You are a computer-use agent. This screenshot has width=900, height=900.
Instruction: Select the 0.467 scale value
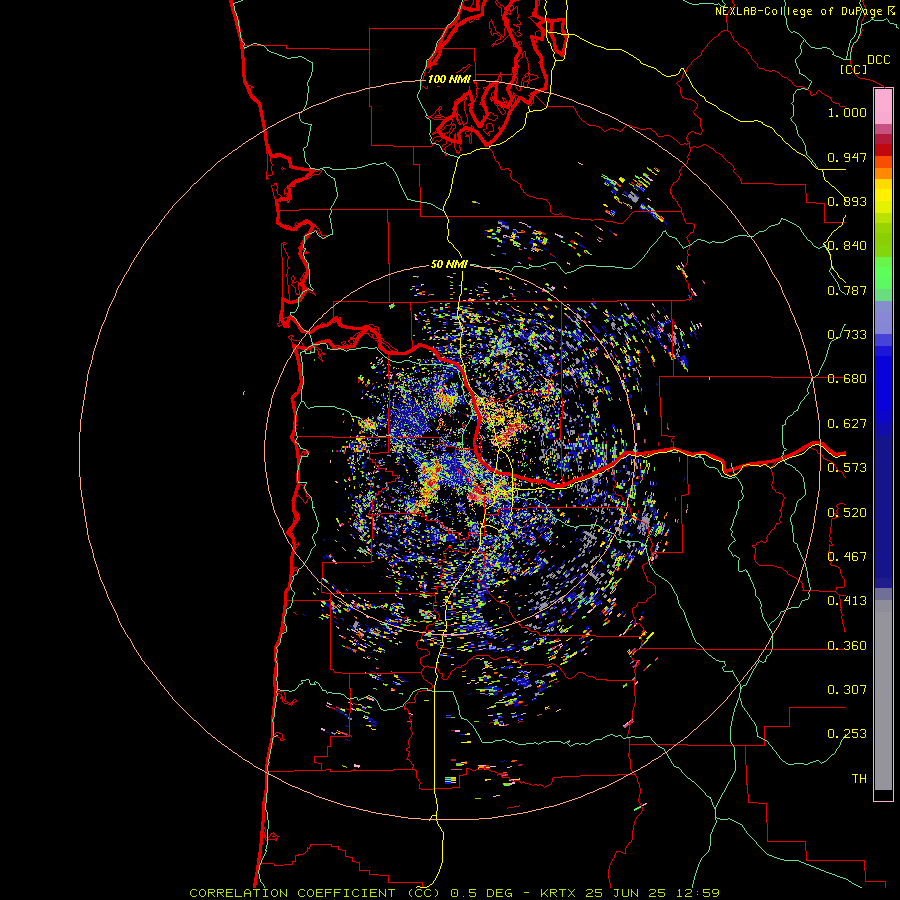point(847,557)
